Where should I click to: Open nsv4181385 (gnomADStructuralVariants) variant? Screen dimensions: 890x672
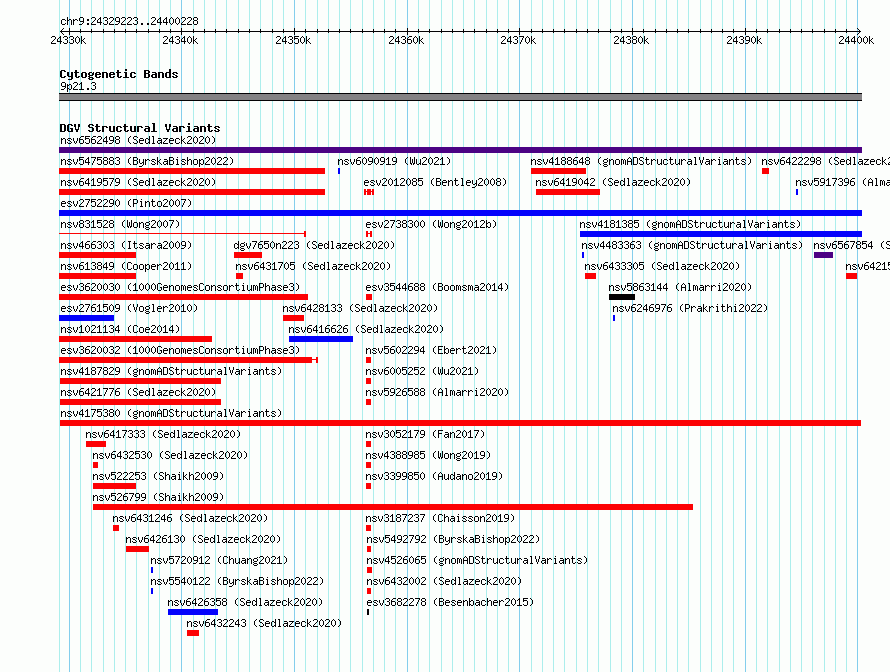pos(690,224)
